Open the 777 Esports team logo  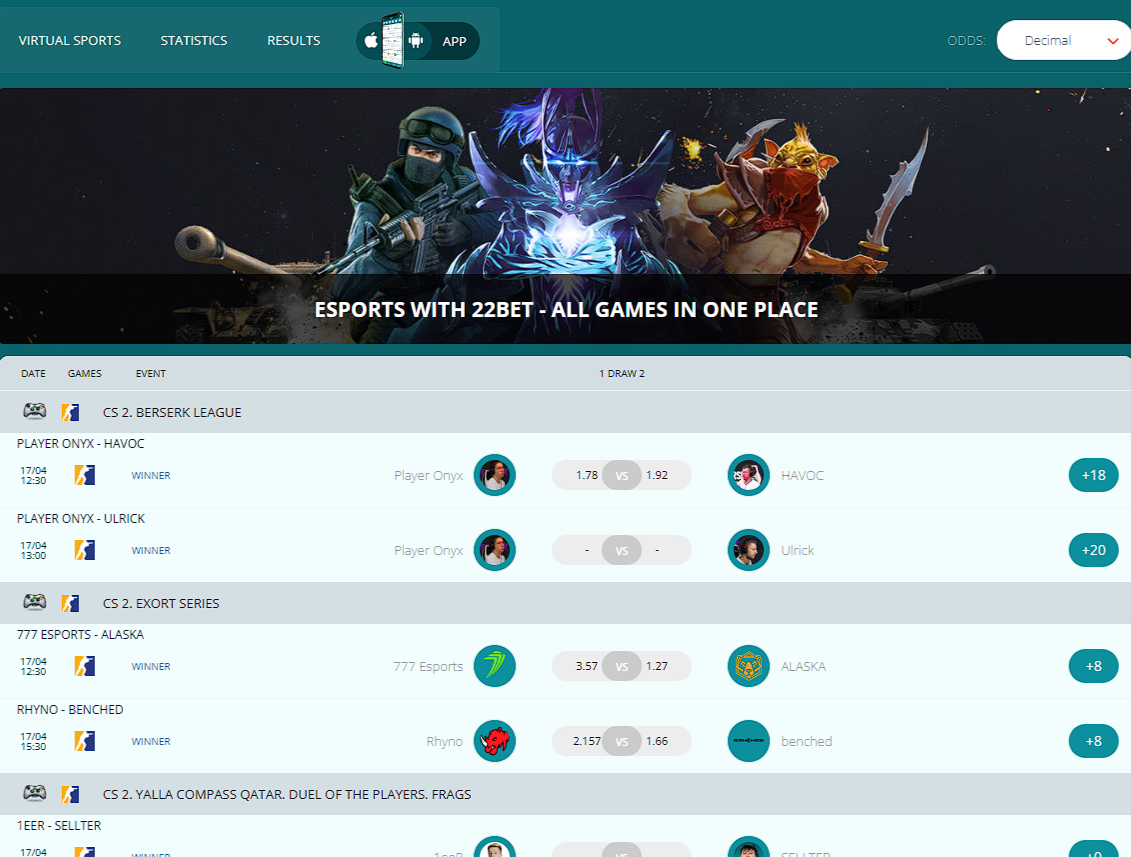(495, 666)
